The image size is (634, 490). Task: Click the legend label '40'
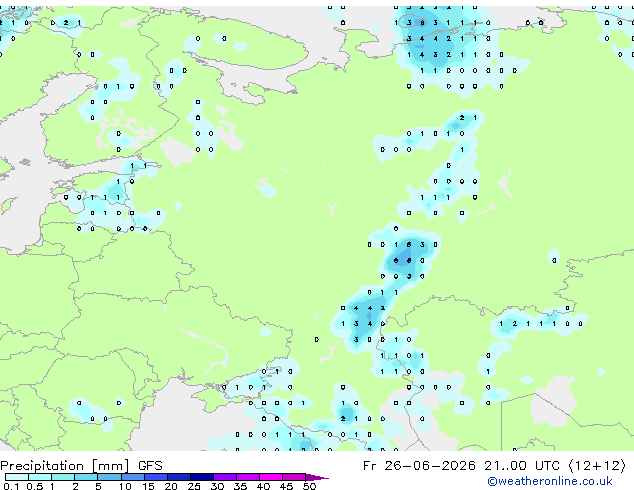click(x=263, y=486)
